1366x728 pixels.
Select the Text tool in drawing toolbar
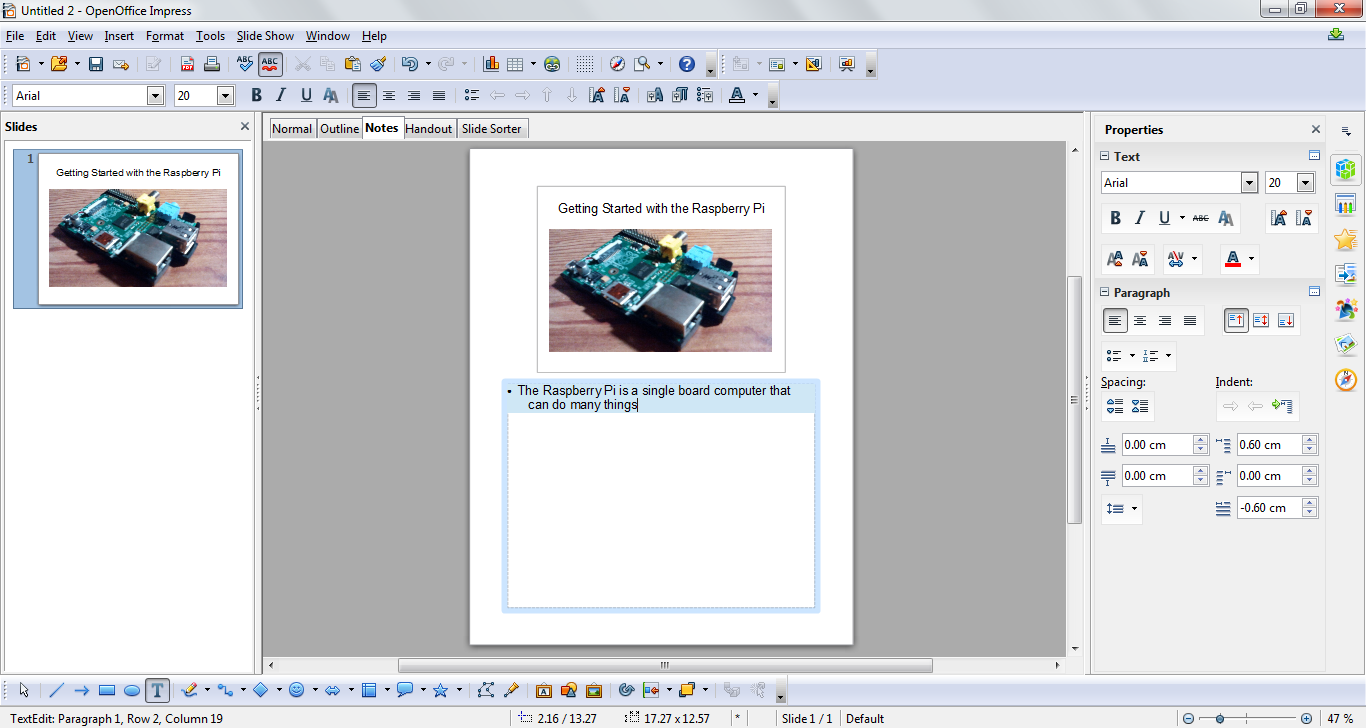point(157,690)
